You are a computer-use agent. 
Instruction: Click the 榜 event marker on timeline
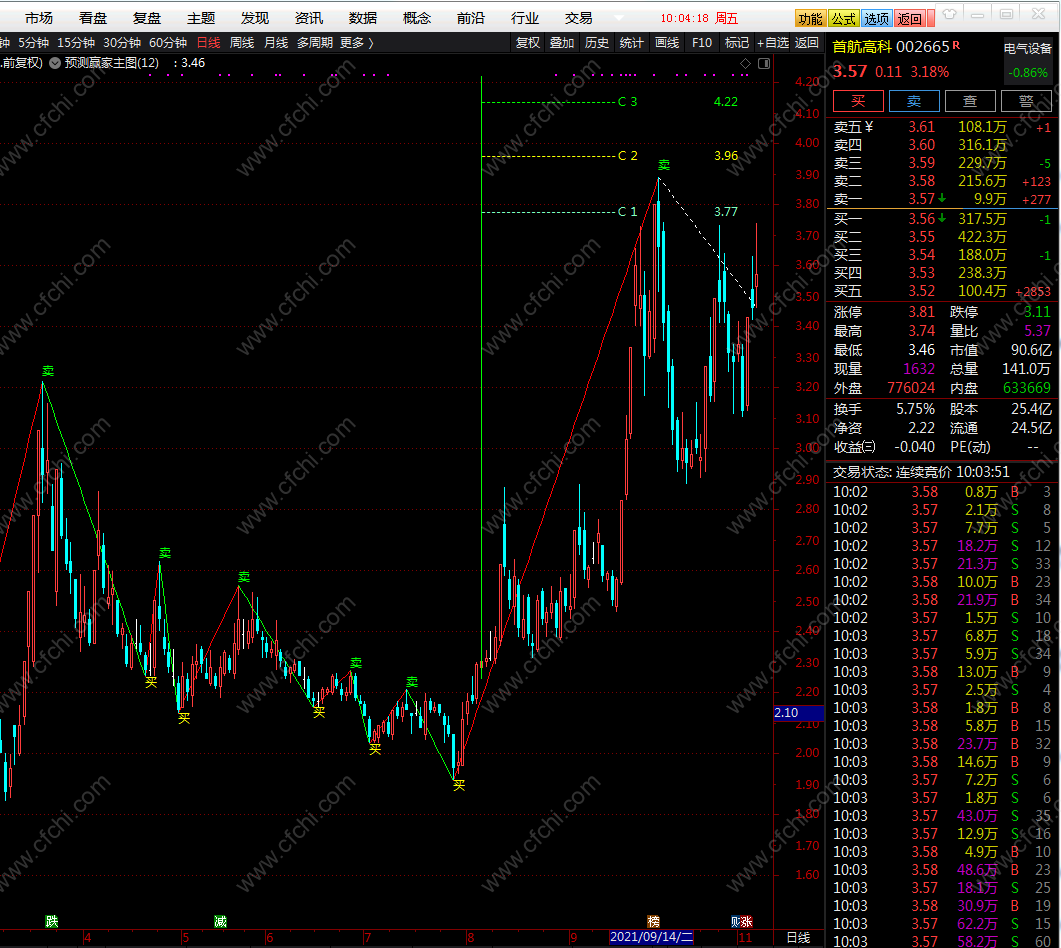[653, 921]
